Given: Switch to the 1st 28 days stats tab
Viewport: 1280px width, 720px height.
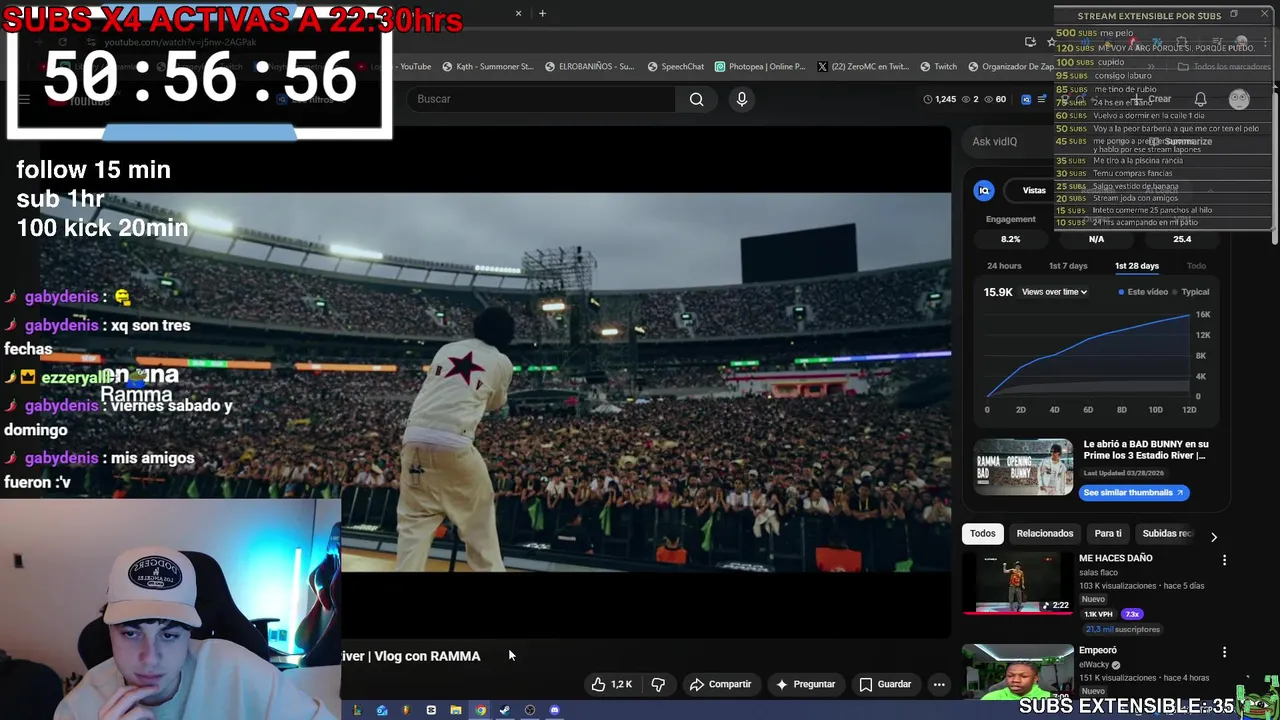Looking at the screenshot, I should [x=1137, y=266].
